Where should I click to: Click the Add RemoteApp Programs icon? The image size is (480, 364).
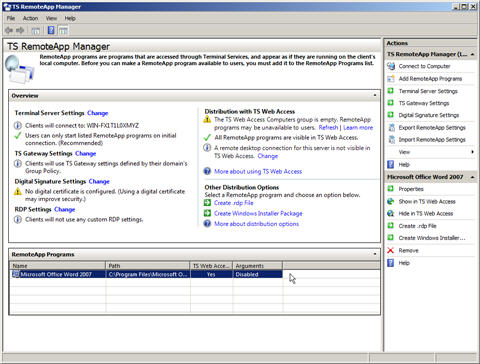point(391,79)
